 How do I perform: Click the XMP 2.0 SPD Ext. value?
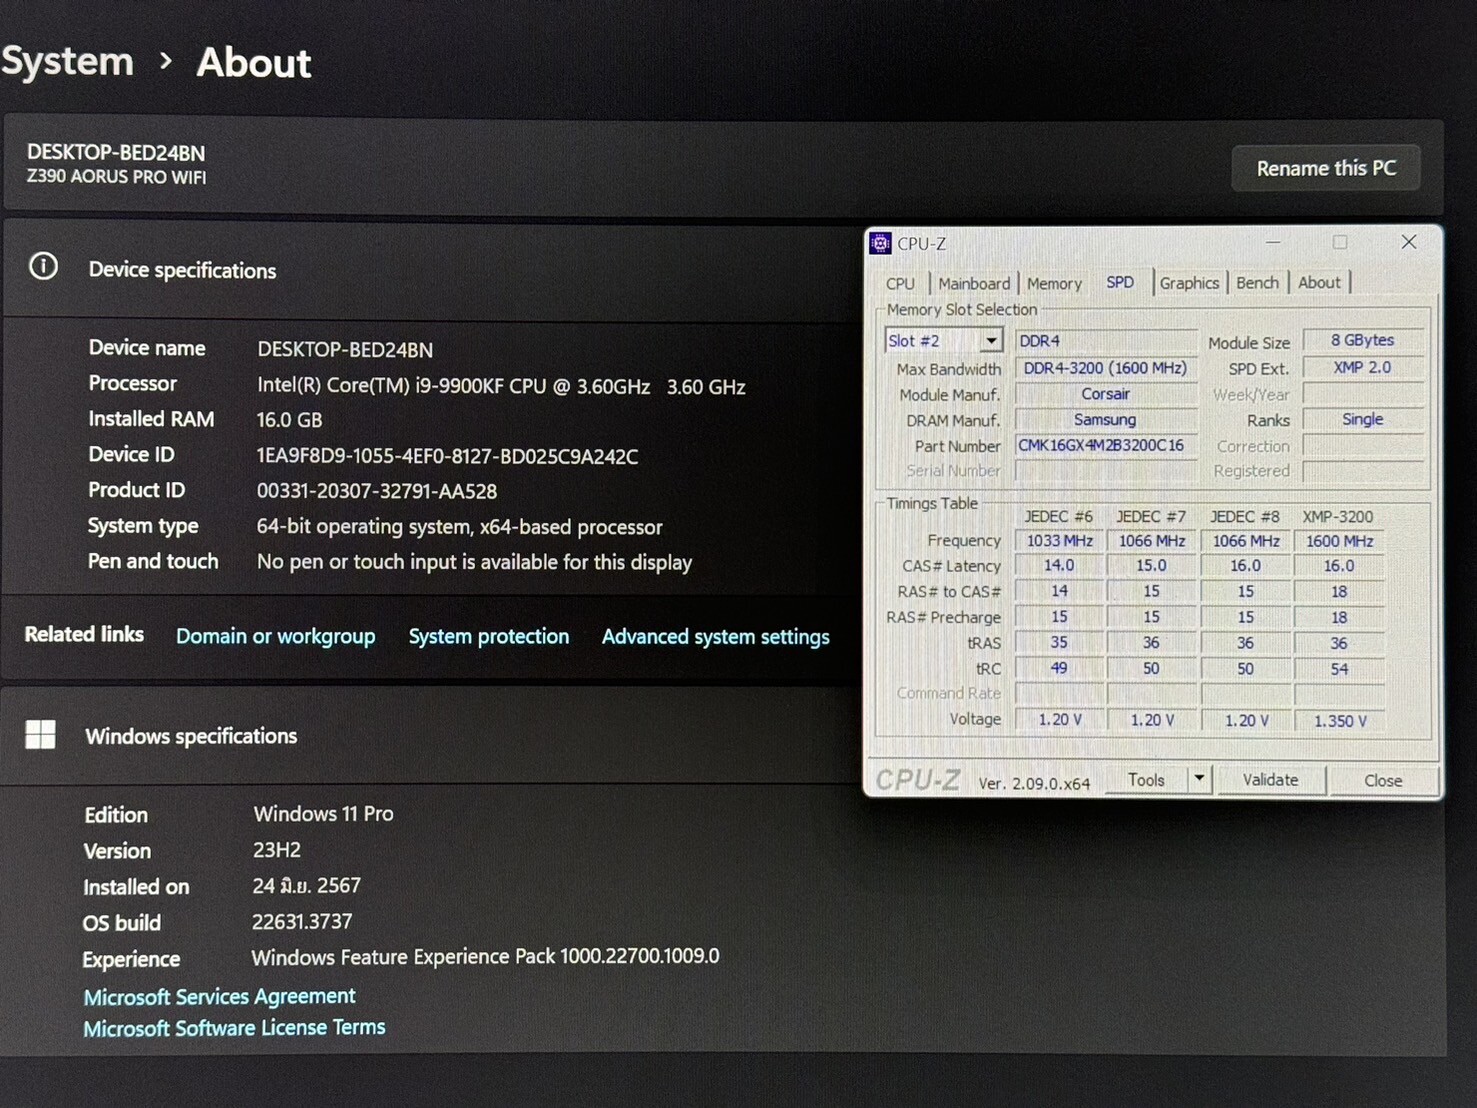tap(1362, 367)
